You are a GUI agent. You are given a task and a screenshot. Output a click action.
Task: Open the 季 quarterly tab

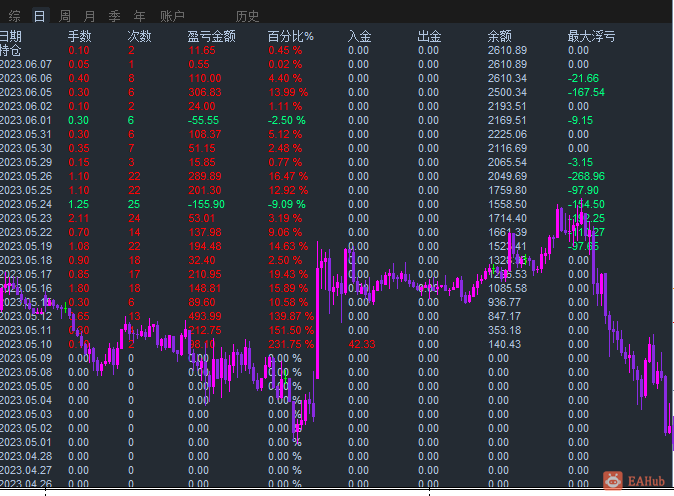(115, 16)
